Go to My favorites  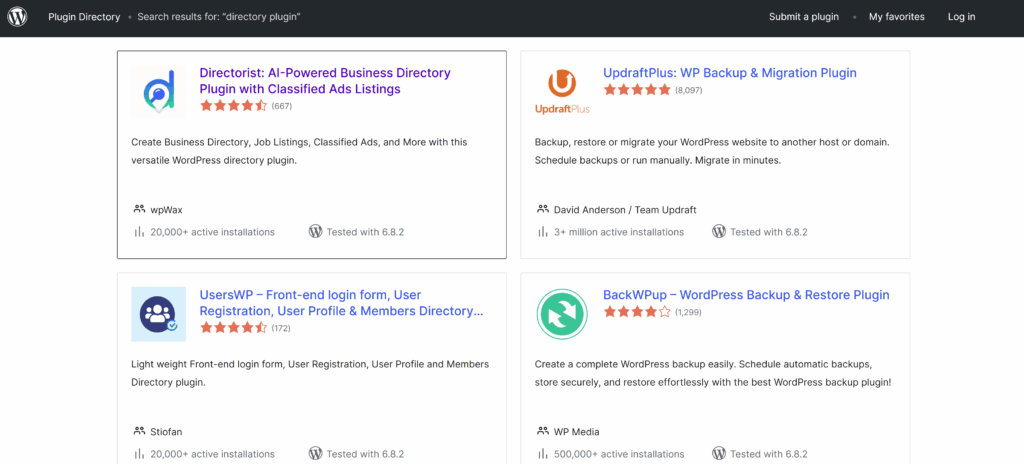897,17
